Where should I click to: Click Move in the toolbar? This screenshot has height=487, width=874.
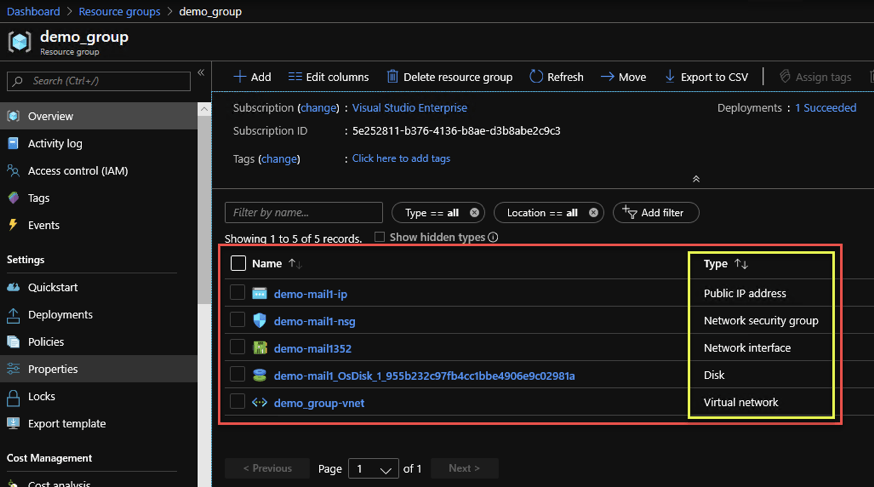(623, 77)
